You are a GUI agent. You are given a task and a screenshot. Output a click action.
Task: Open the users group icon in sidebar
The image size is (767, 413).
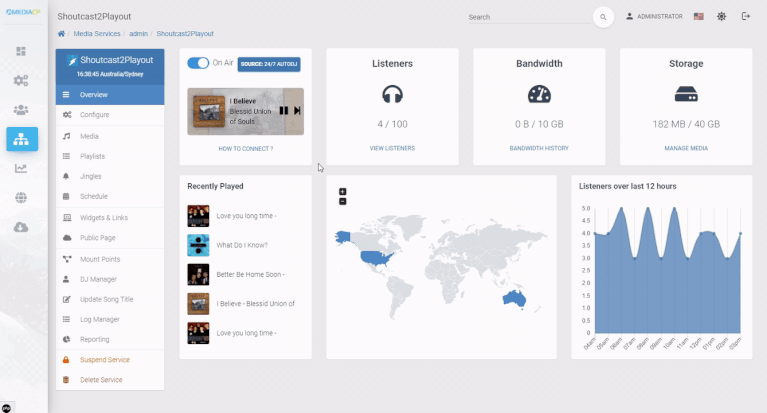(21, 110)
